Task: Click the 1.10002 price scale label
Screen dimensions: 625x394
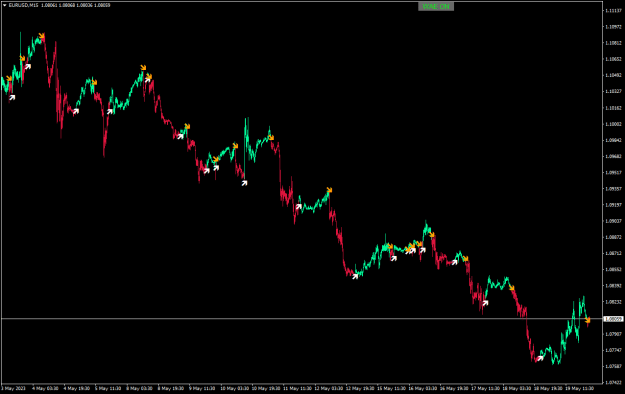Action: tap(613, 124)
